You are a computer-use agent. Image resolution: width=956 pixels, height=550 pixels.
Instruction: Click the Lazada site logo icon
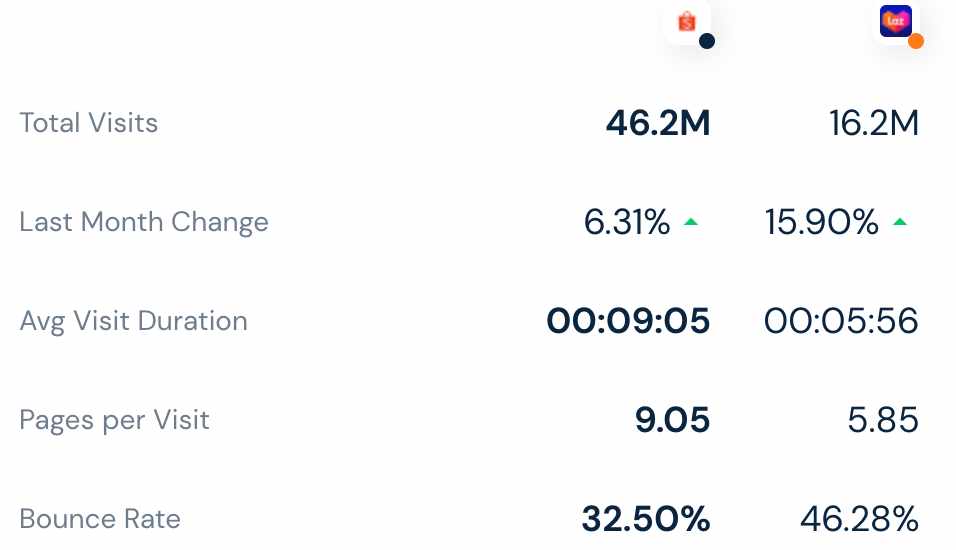pyautogui.click(x=896, y=21)
